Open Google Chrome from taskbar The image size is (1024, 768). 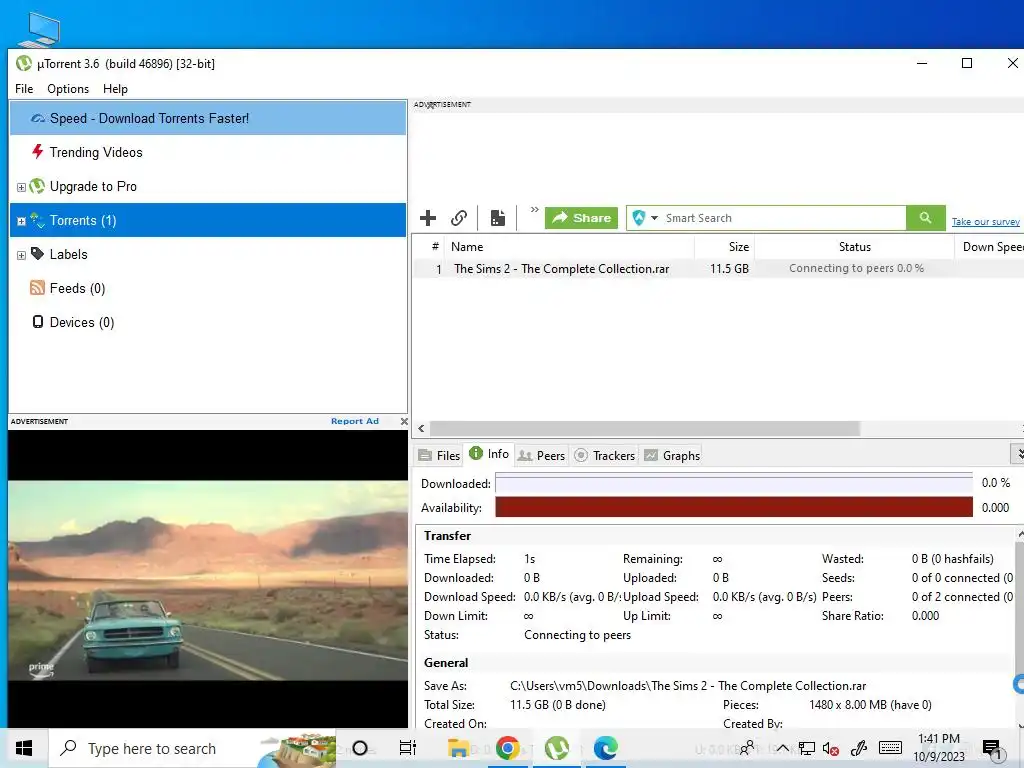click(507, 748)
